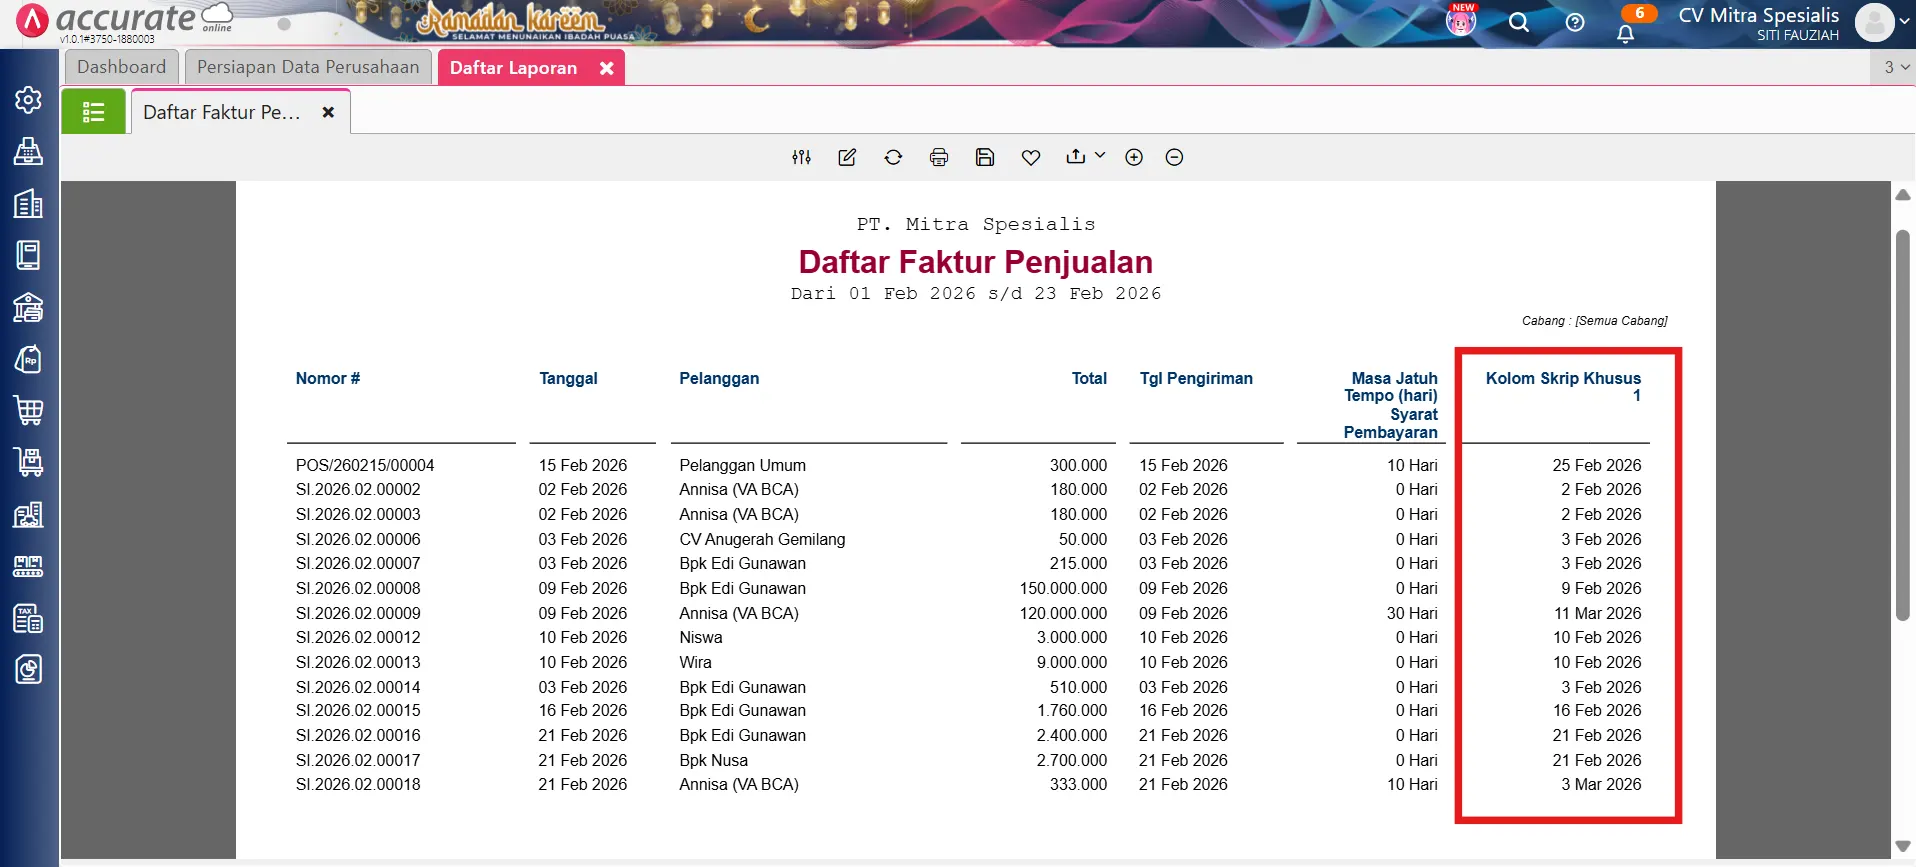Viewport: 1916px width, 867px height.
Task: Click the scroll down arrow of report
Action: click(x=1902, y=846)
